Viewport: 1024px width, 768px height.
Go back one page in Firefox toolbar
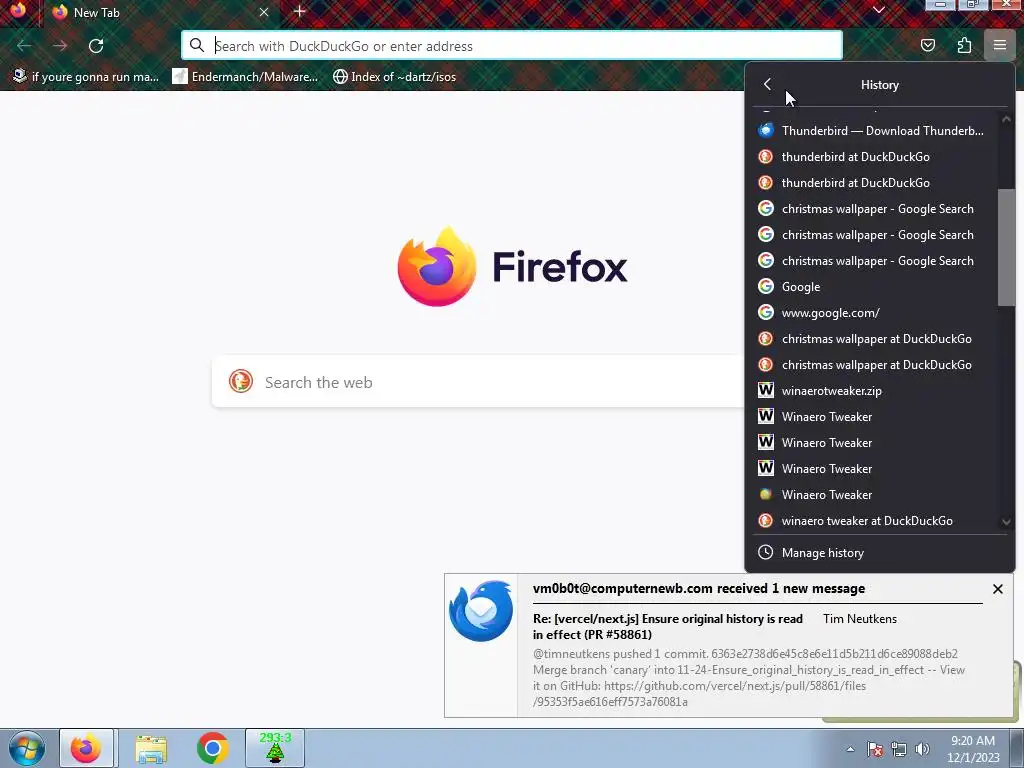[24, 46]
